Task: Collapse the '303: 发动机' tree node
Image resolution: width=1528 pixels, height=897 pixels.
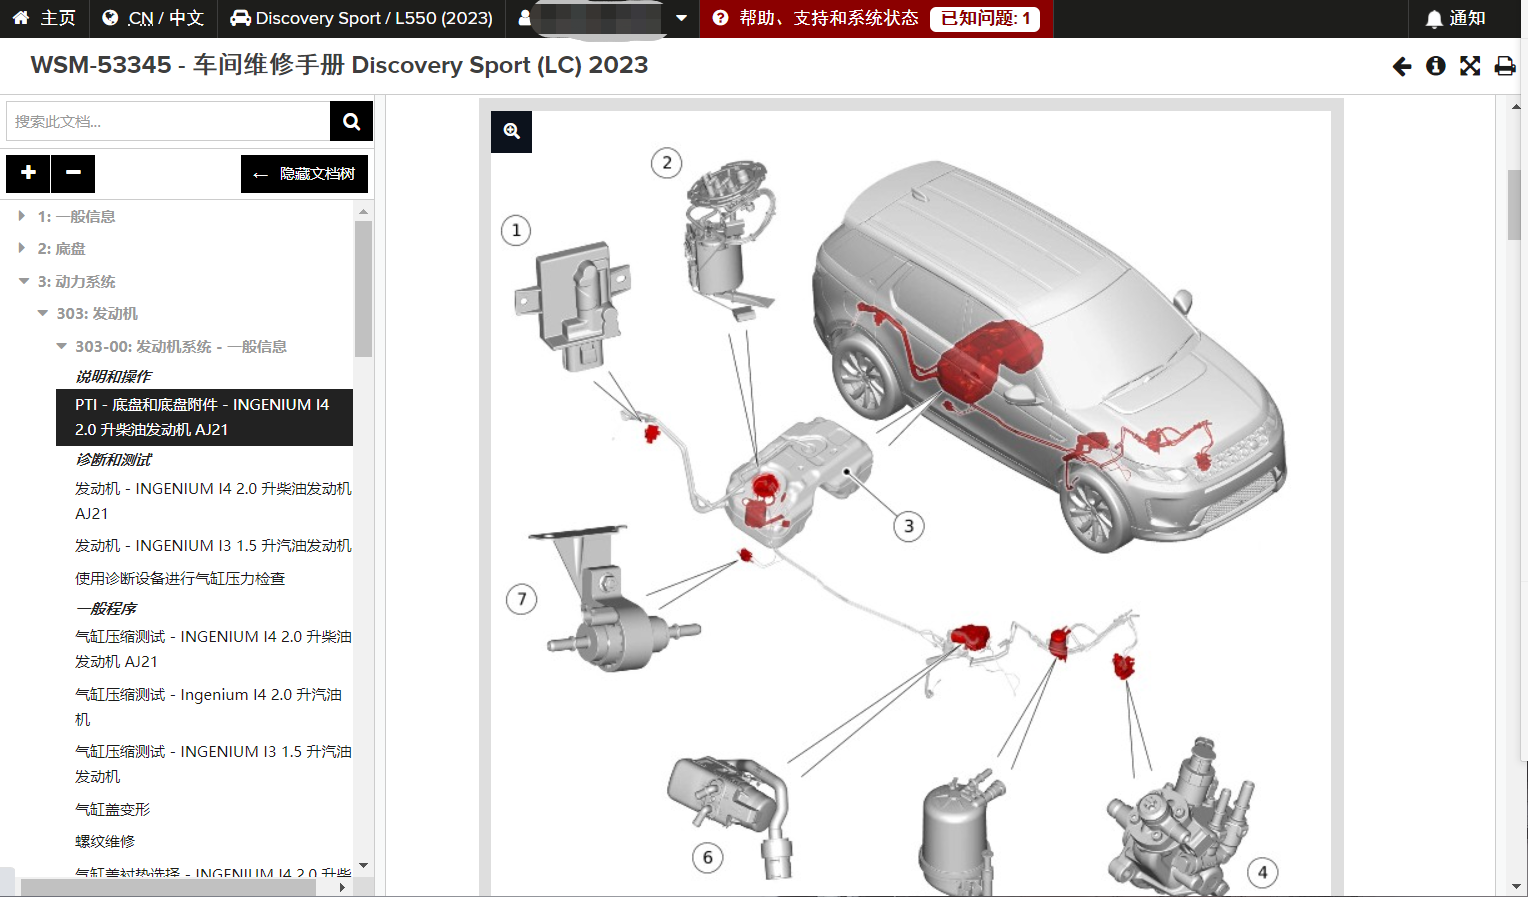Action: [x=42, y=313]
